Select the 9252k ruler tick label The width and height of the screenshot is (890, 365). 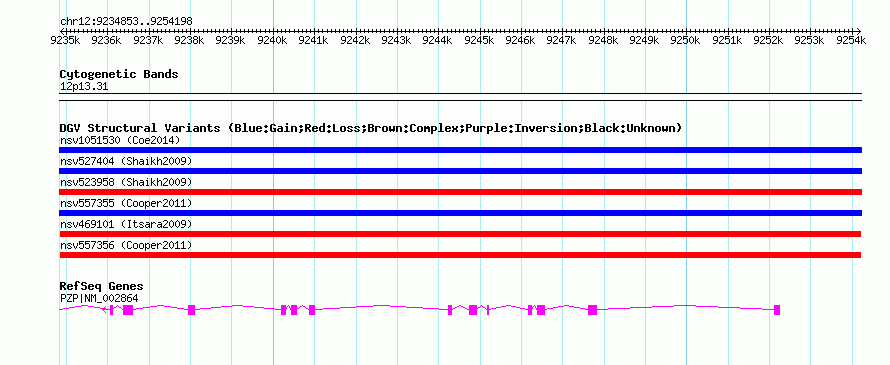(x=769, y=40)
